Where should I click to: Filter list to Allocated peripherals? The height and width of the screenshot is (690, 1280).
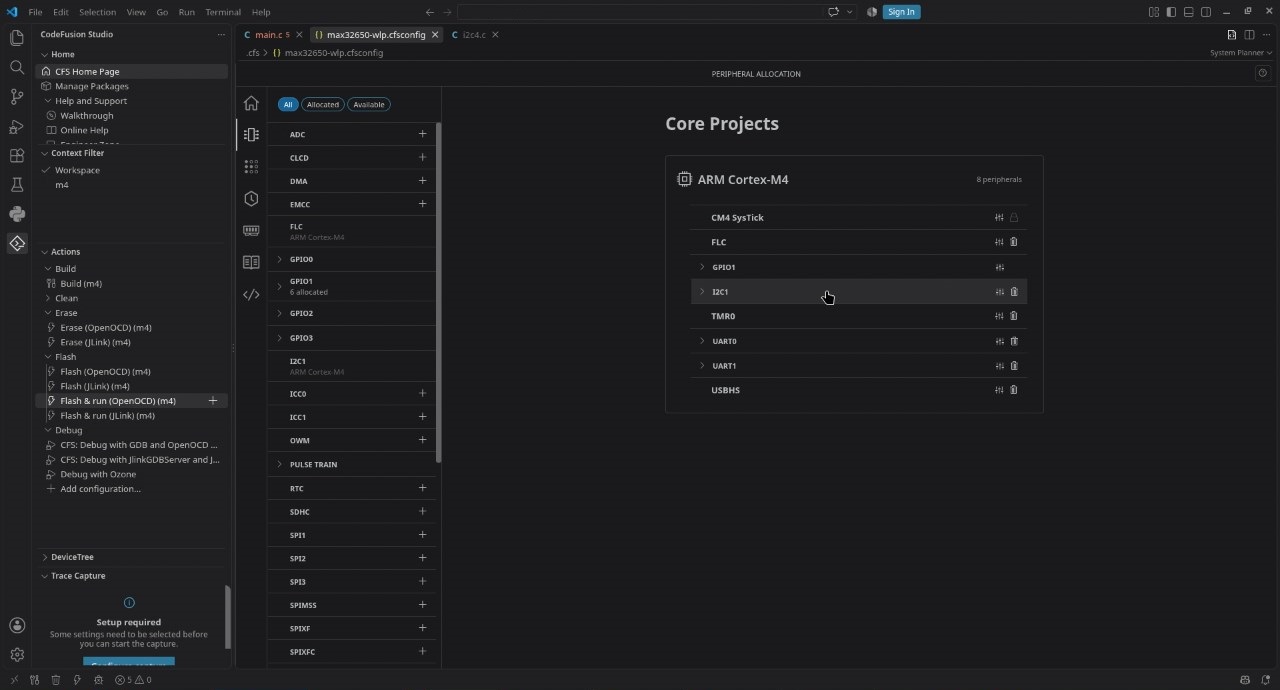click(323, 104)
